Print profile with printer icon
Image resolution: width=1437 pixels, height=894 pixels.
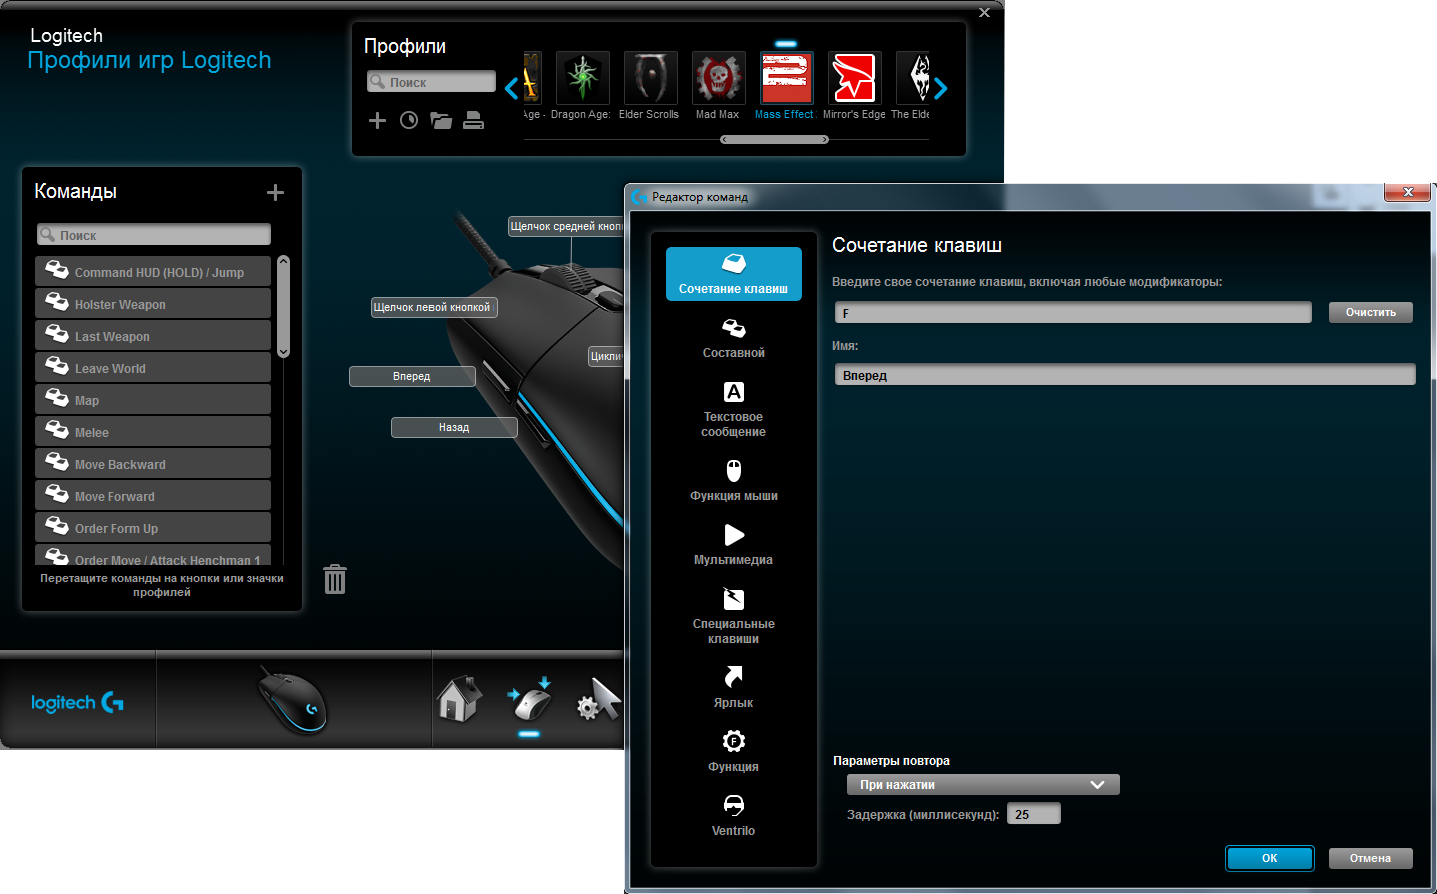(x=474, y=121)
